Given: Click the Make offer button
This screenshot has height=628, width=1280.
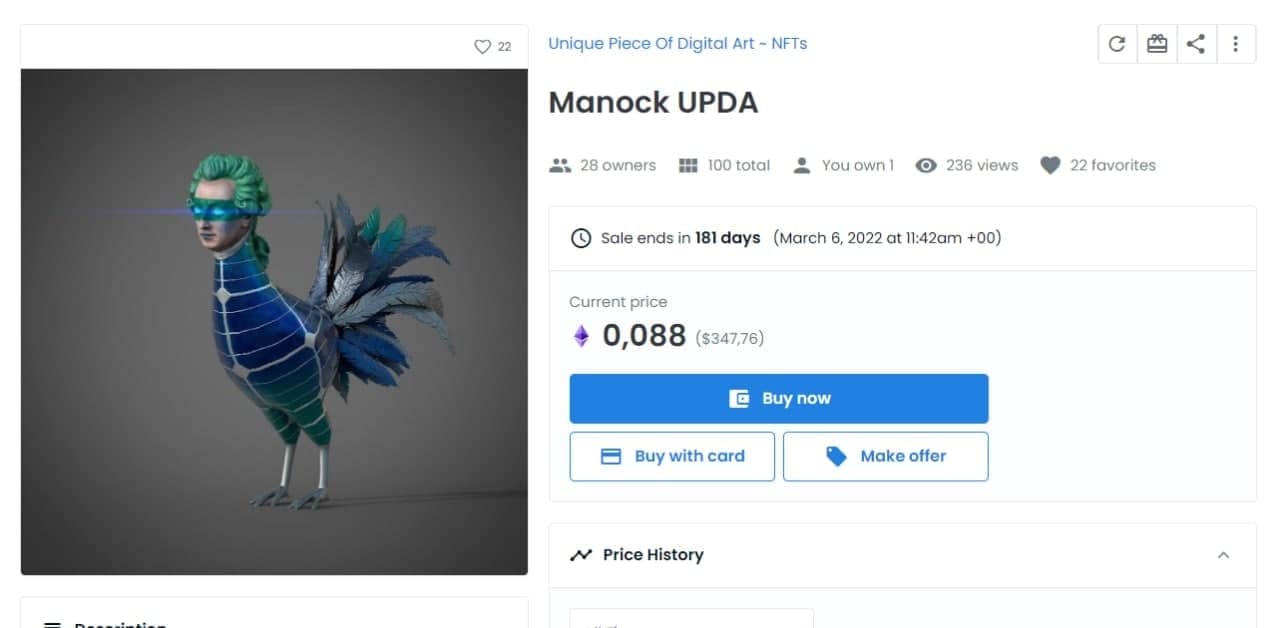Looking at the screenshot, I should click(885, 456).
